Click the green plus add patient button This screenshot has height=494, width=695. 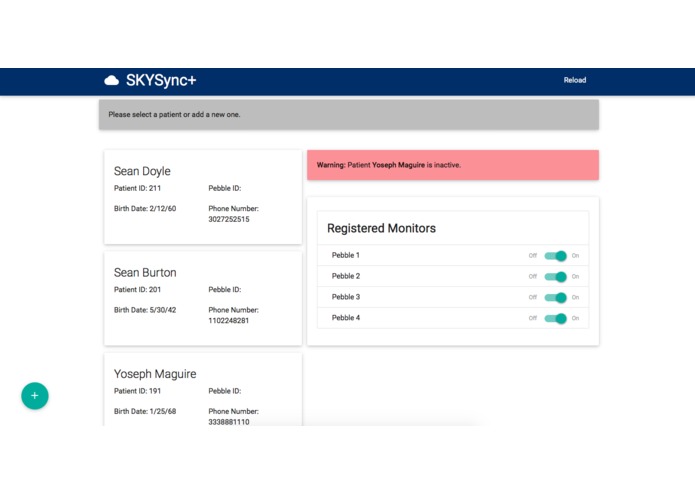pos(35,396)
